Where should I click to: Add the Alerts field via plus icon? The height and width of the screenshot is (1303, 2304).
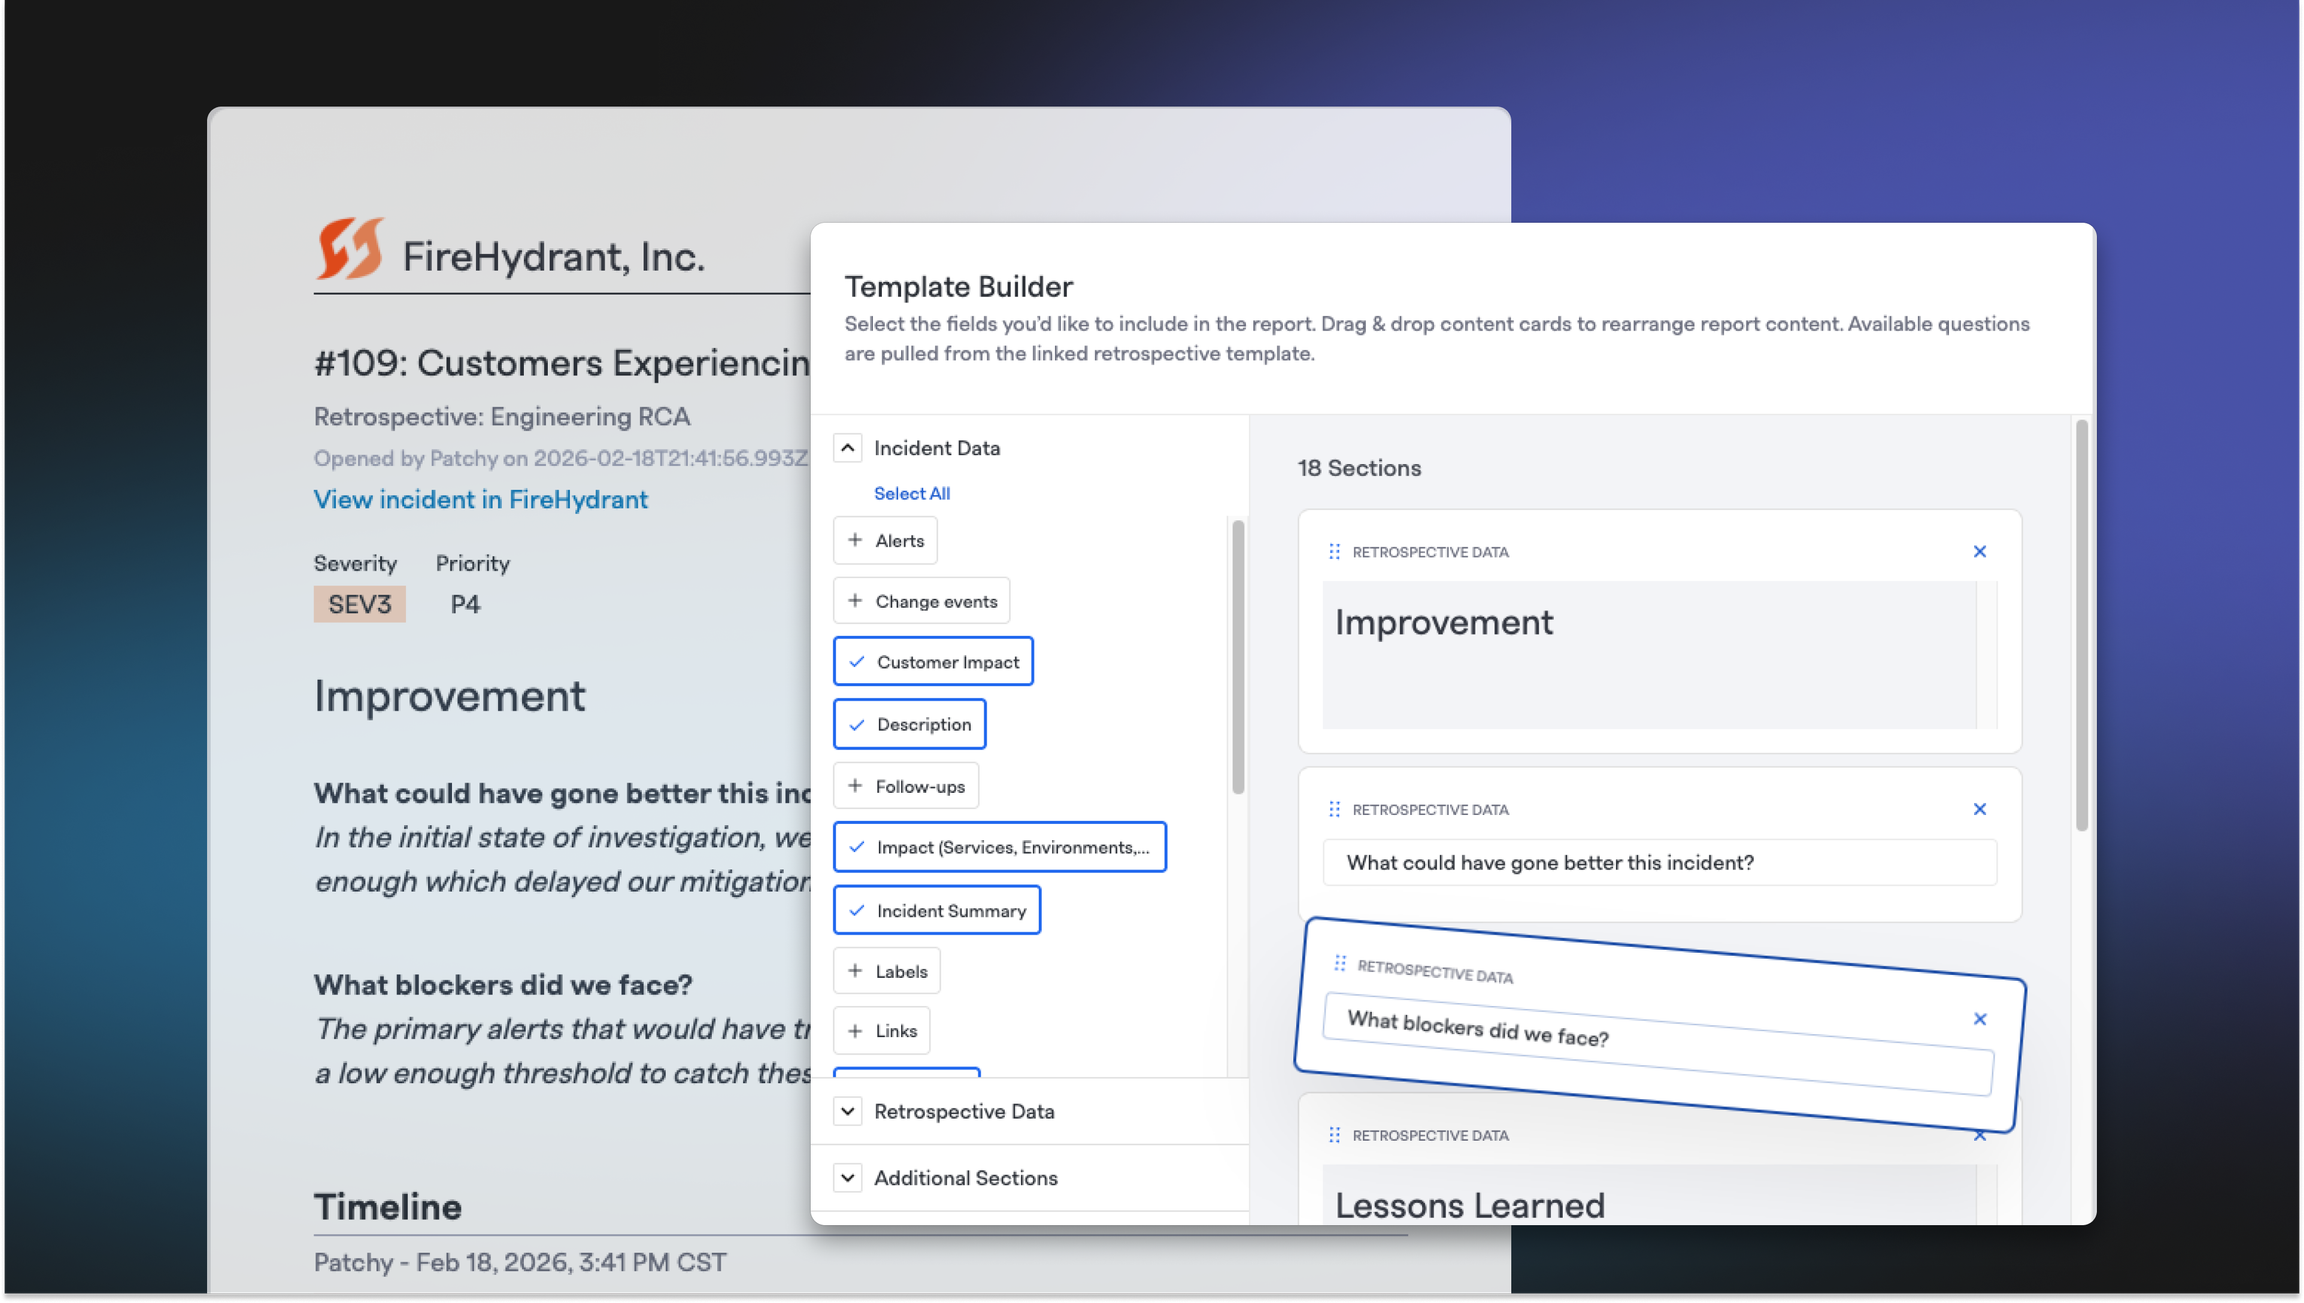[x=855, y=541]
